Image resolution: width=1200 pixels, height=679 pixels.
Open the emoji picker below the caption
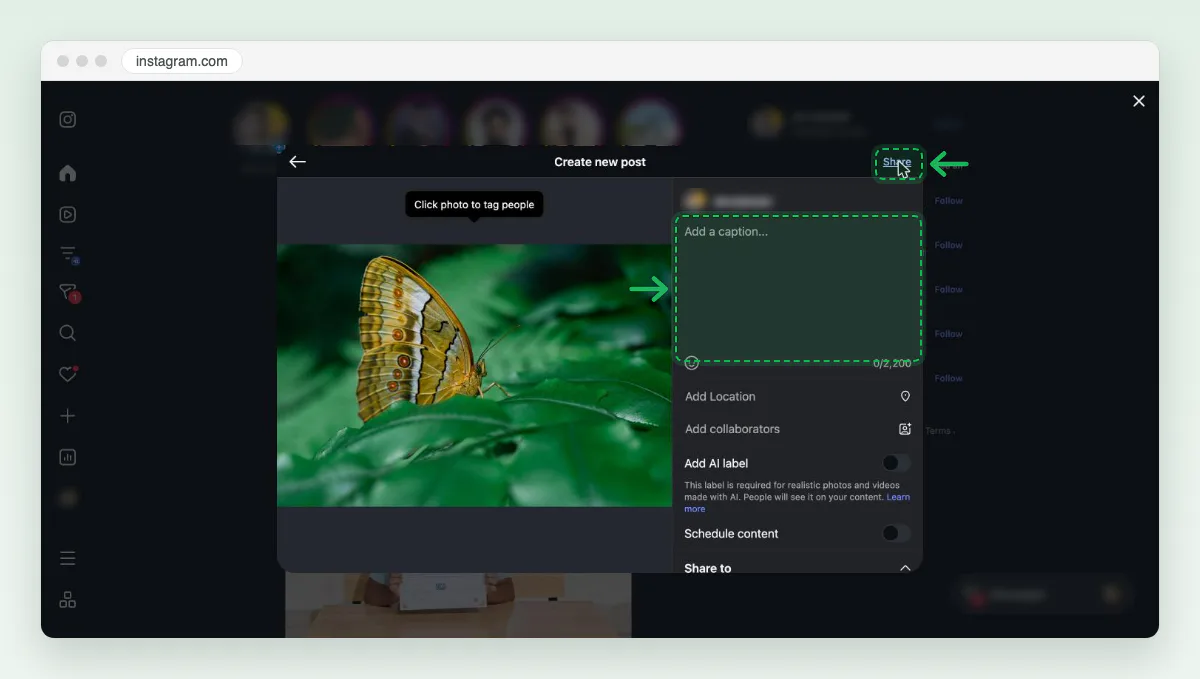[692, 362]
